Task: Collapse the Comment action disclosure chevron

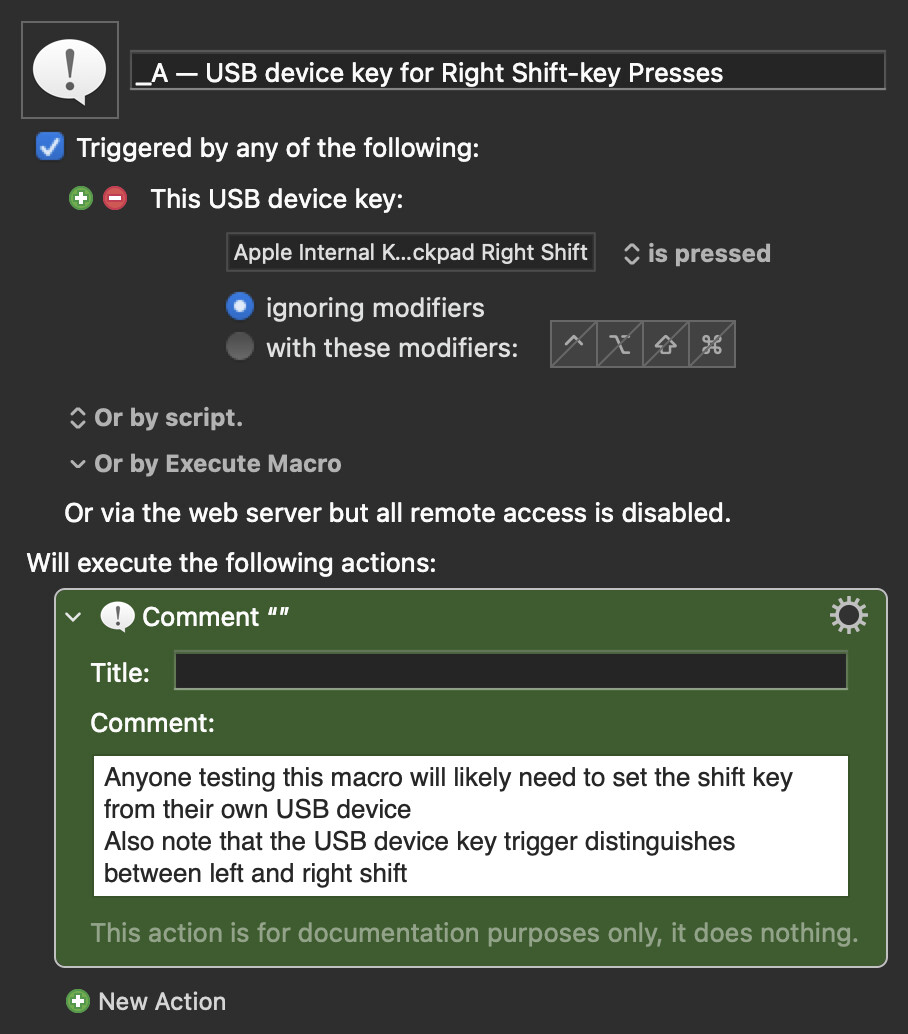Action: [73, 617]
